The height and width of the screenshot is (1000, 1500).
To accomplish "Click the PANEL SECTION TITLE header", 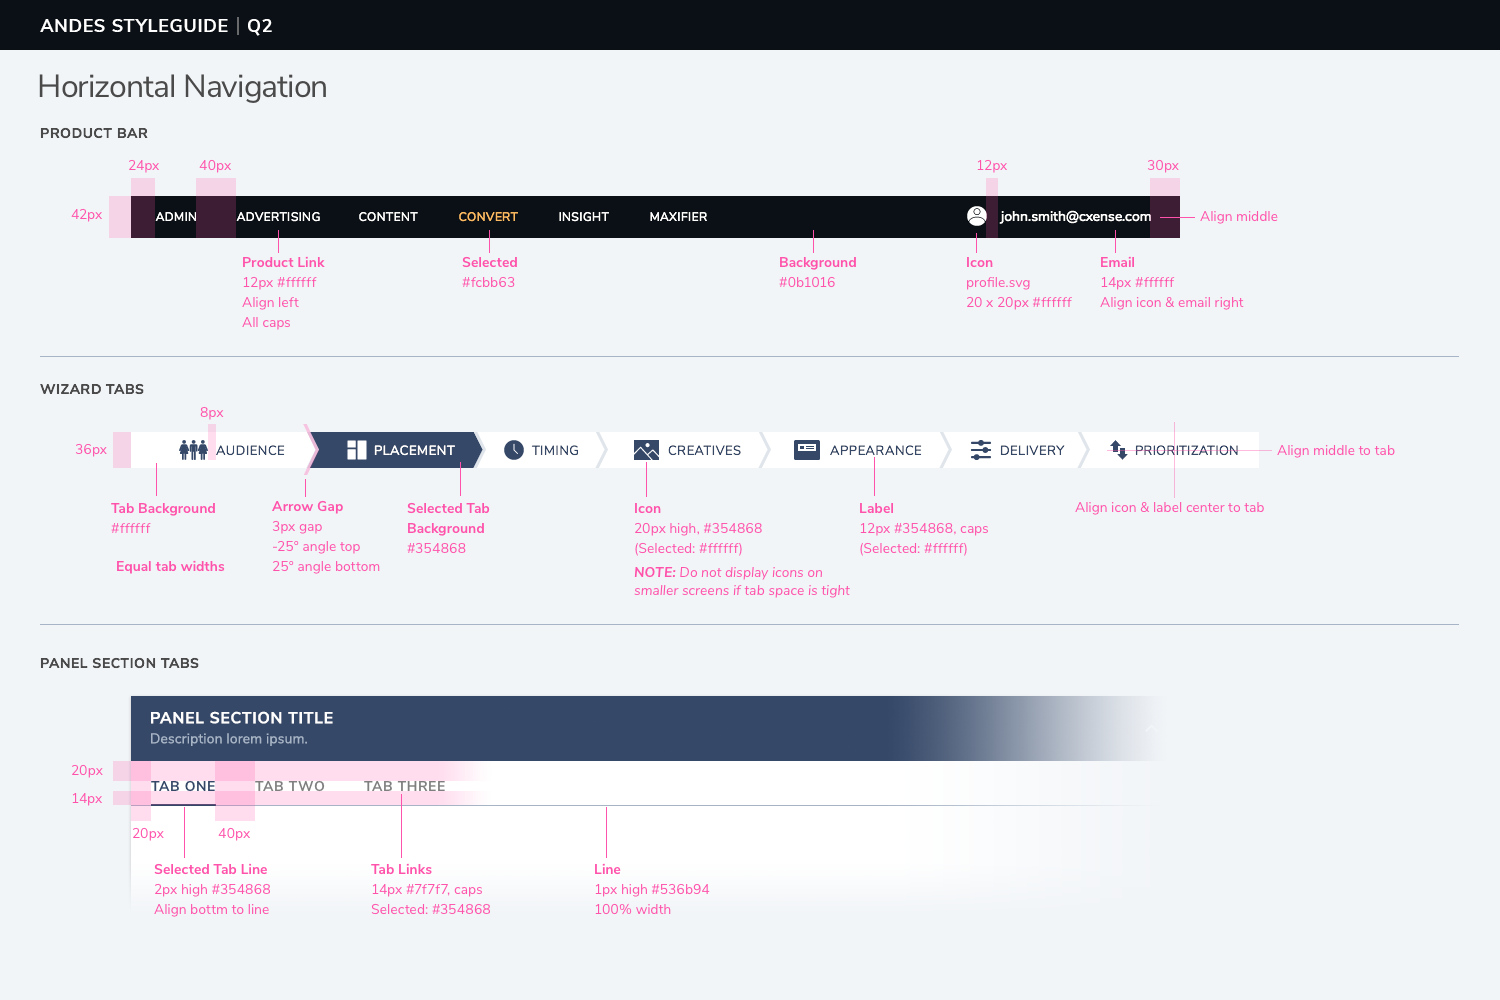I will pyautogui.click(x=241, y=718).
